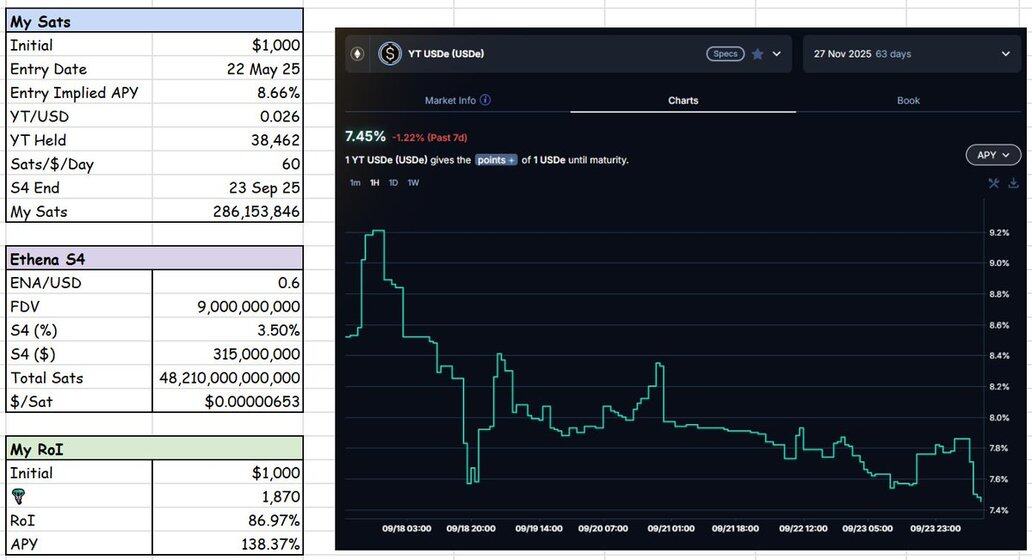
Task: Select the $/Sat value $0.00000653
Action: point(228,401)
